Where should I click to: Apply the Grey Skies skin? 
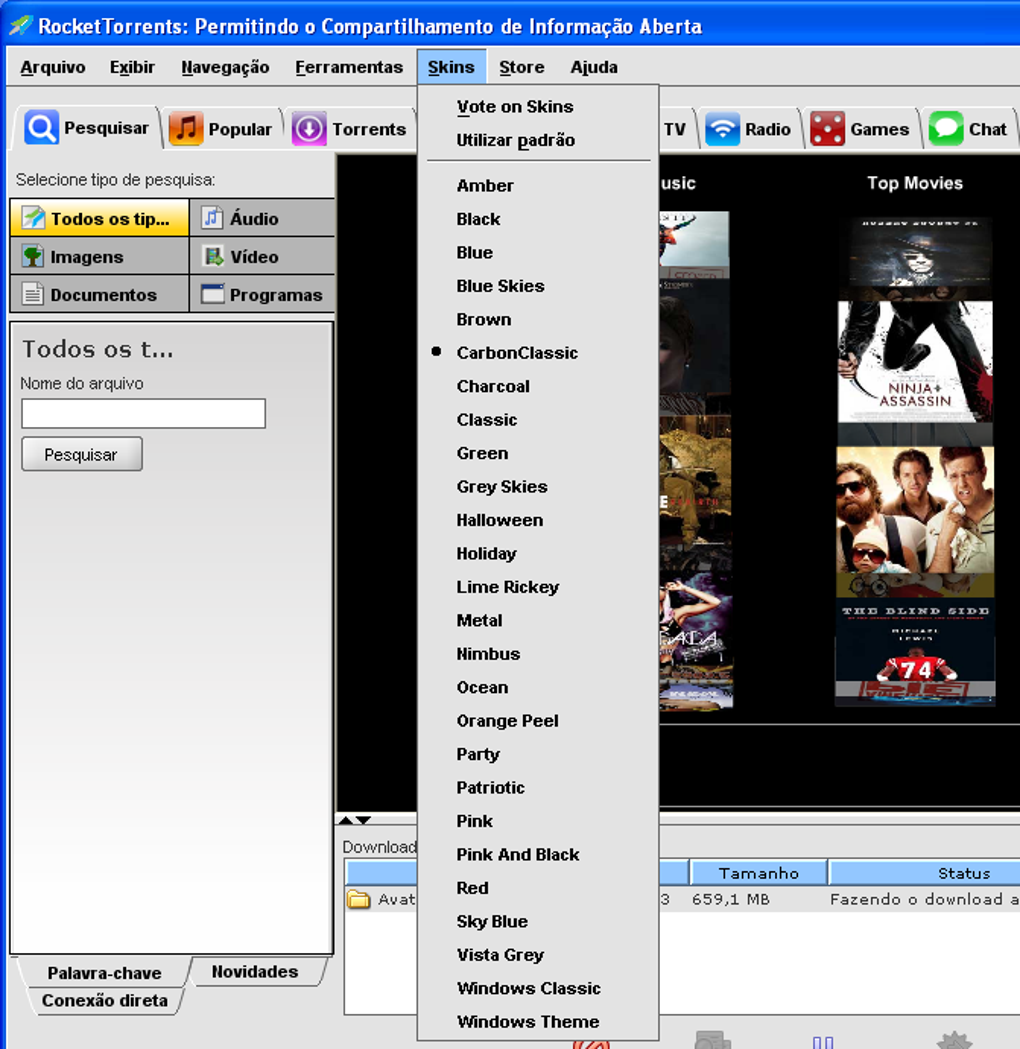coord(538,486)
